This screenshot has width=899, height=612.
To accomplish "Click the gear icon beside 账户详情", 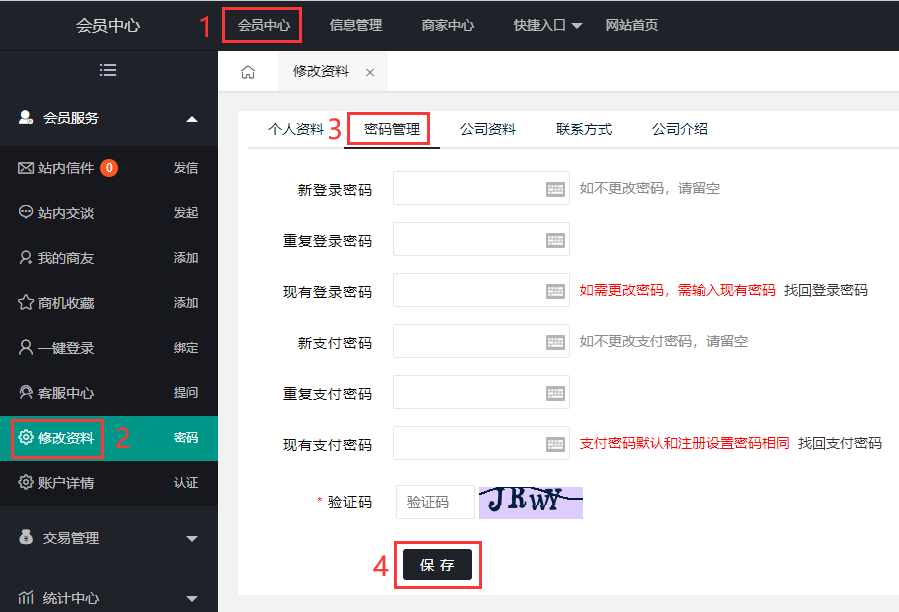I will (26, 482).
